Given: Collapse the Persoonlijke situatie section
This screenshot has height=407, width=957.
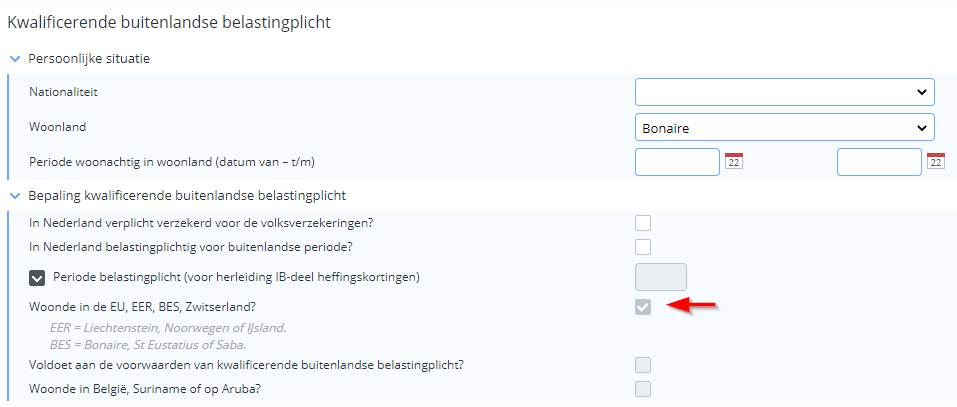Looking at the screenshot, I should (16, 59).
